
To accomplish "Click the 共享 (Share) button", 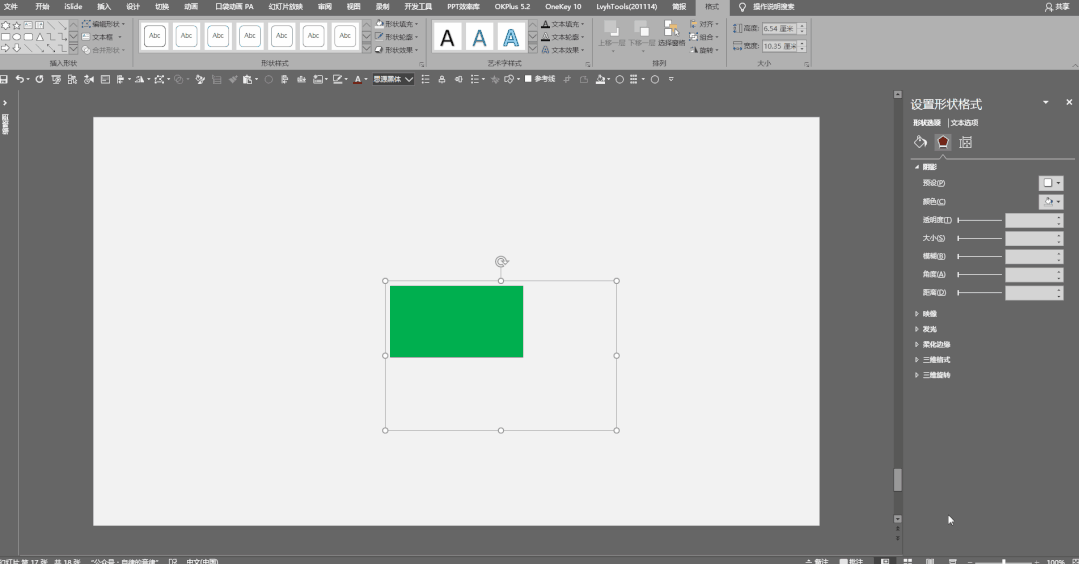I will tap(1062, 6).
